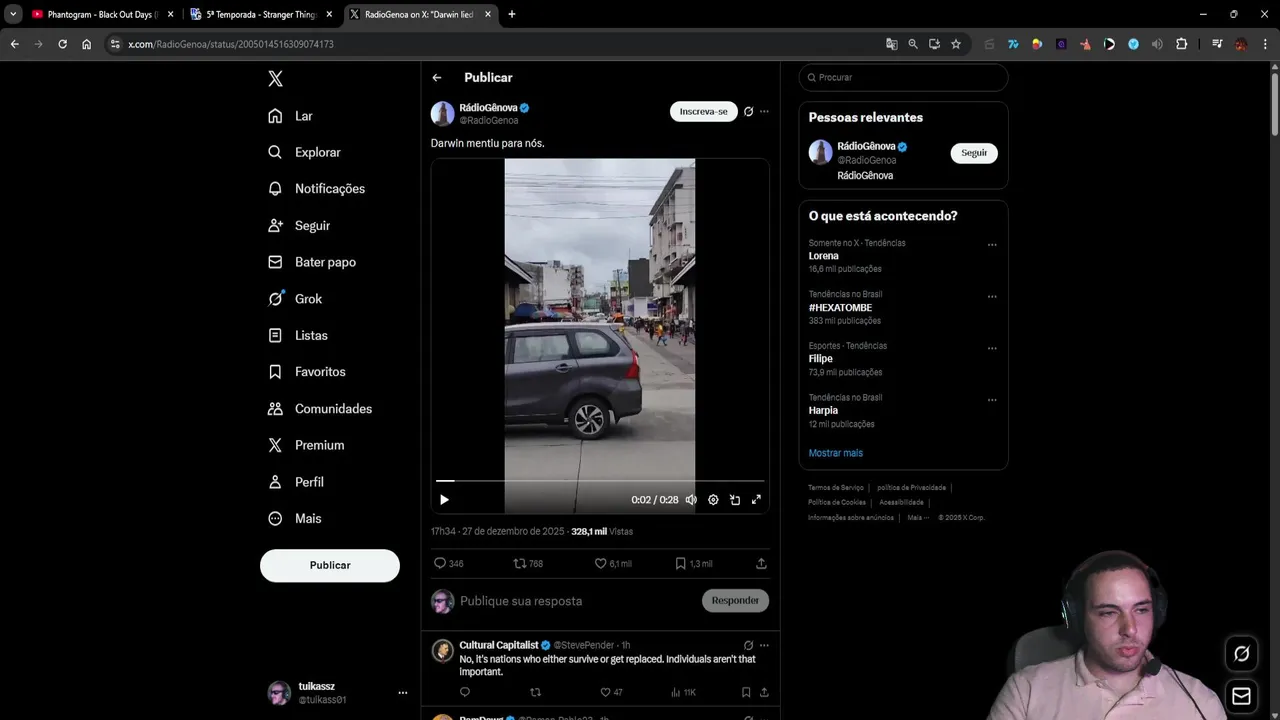Screen dimensions: 1280x720
Task: Open the Perfil sidebar icon
Action: pyautogui.click(x=275, y=482)
